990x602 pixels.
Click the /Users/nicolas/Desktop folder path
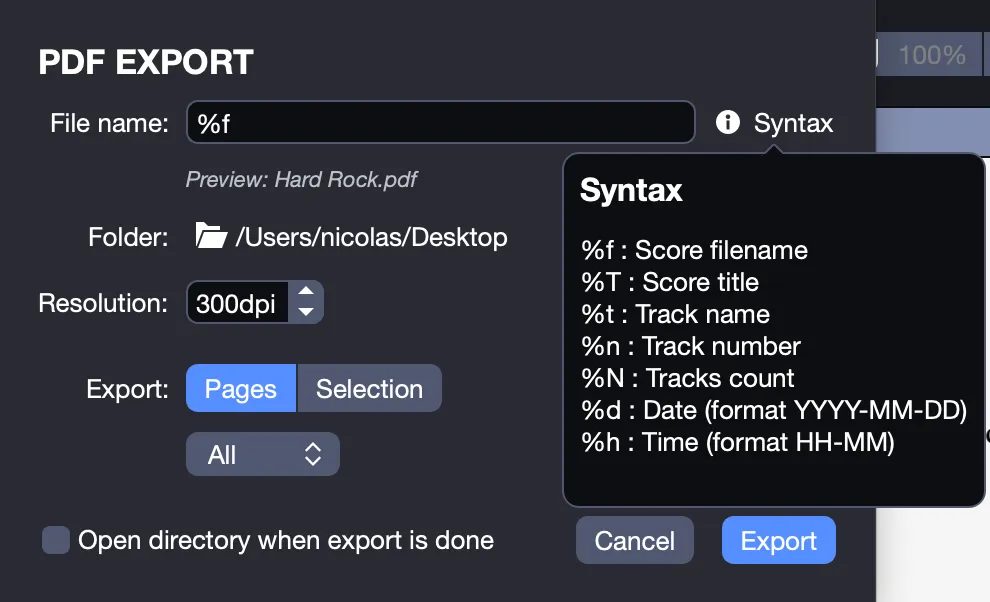[x=371, y=237]
